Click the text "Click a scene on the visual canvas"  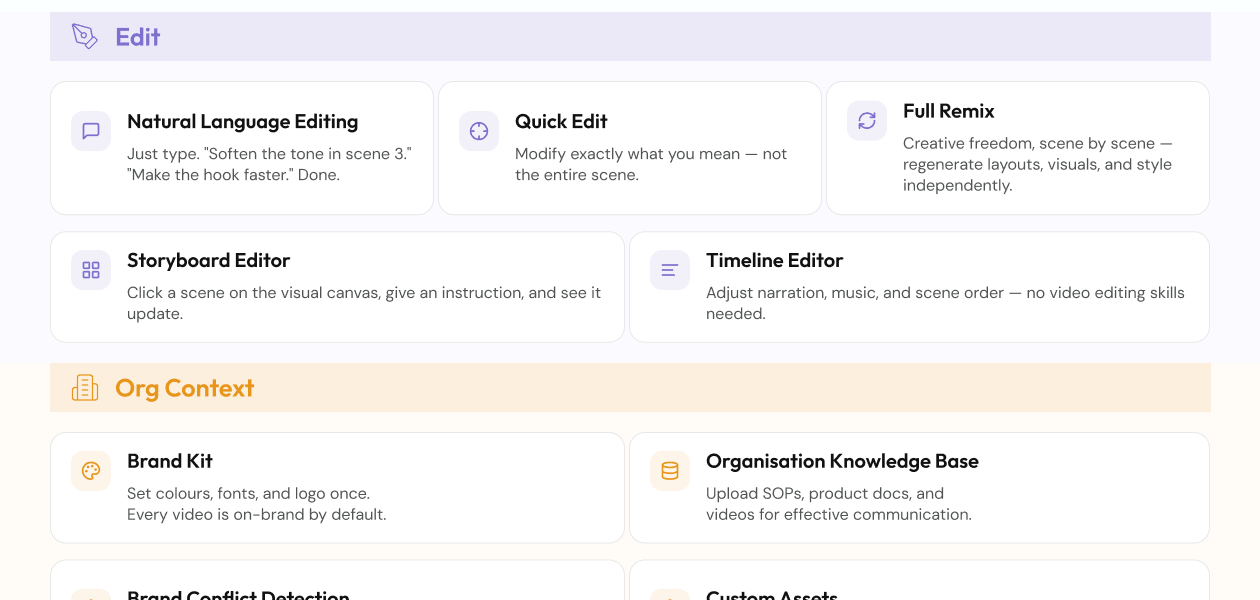(255, 293)
